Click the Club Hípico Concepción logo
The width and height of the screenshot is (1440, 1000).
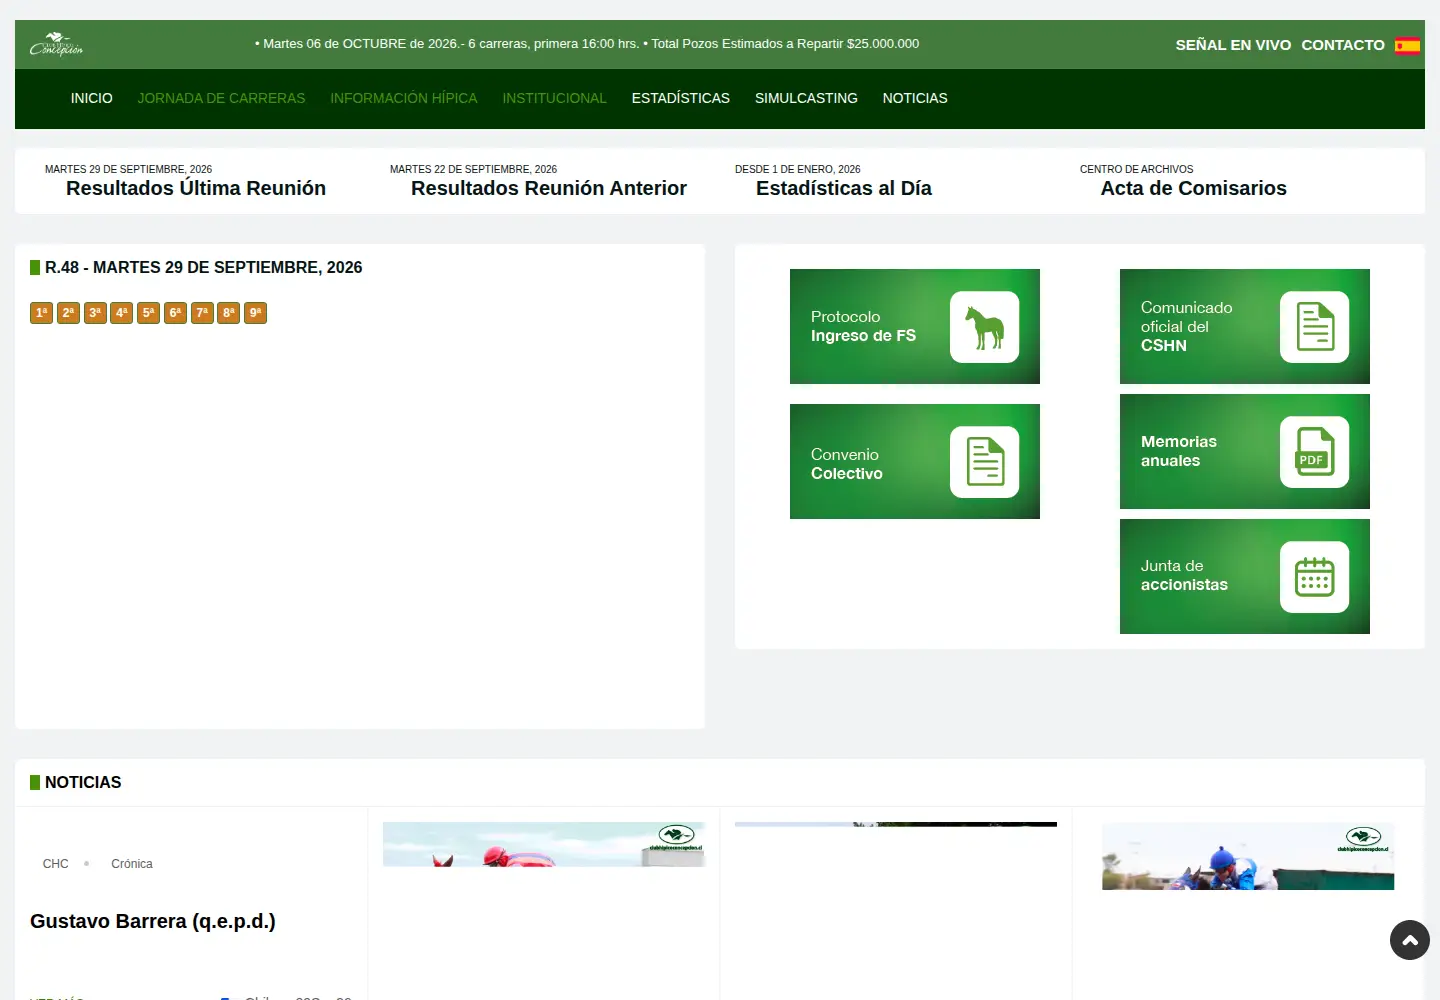click(56, 45)
